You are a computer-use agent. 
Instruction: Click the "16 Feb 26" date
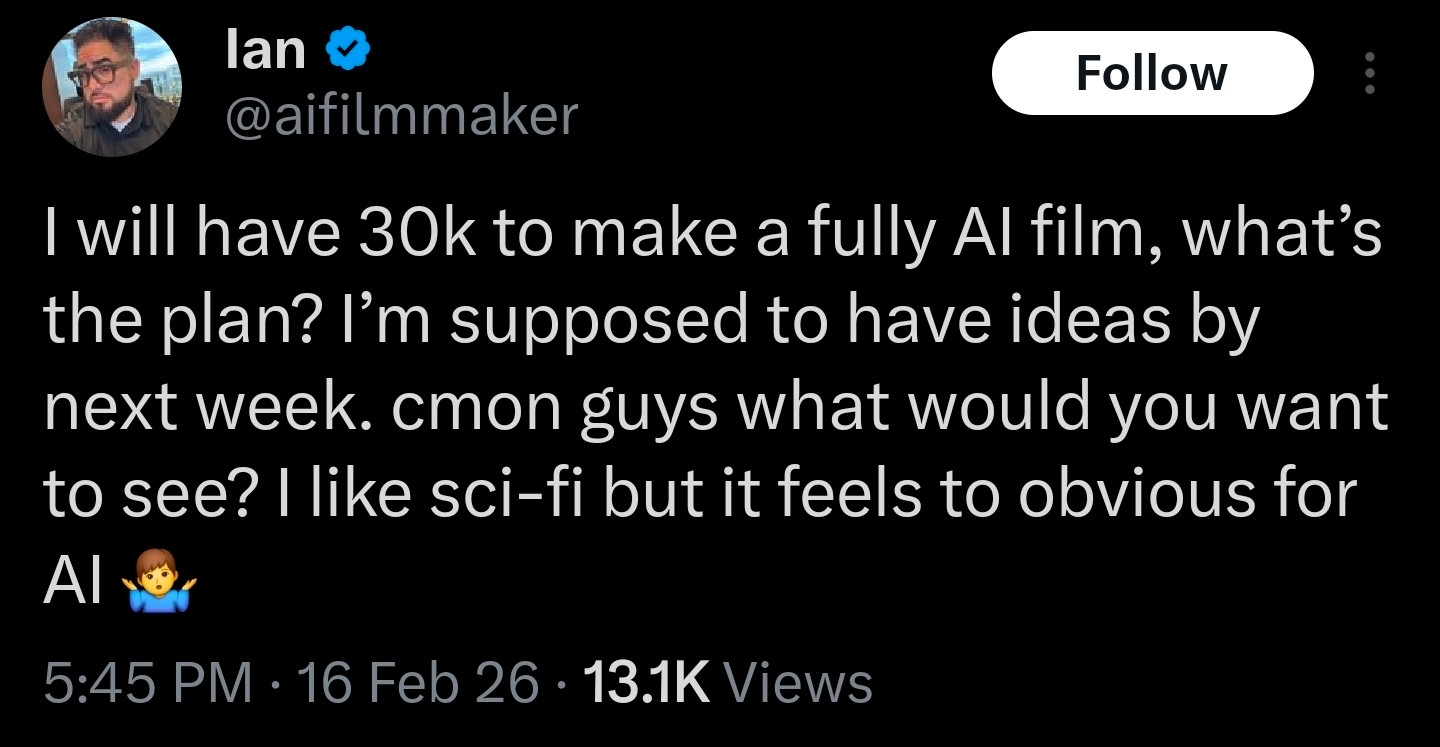pyautogui.click(x=417, y=684)
